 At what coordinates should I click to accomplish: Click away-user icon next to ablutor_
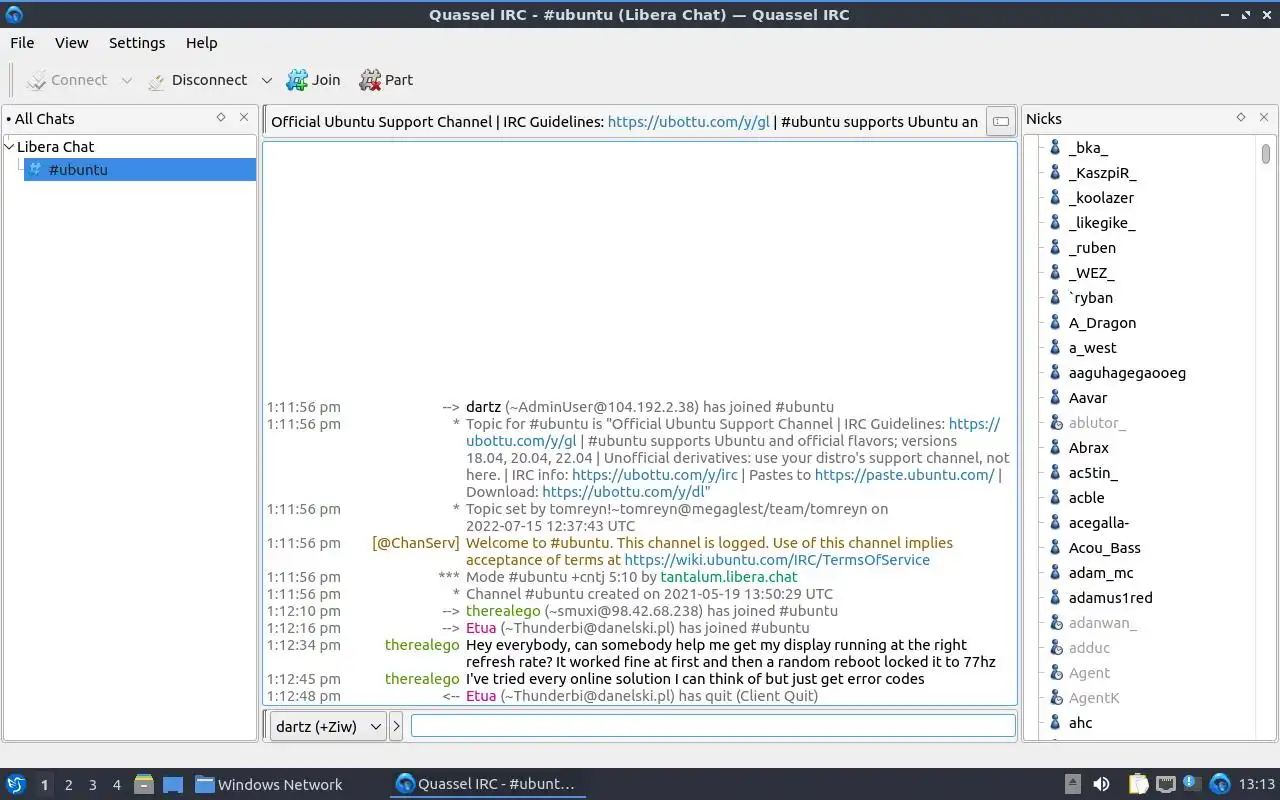coord(1055,423)
